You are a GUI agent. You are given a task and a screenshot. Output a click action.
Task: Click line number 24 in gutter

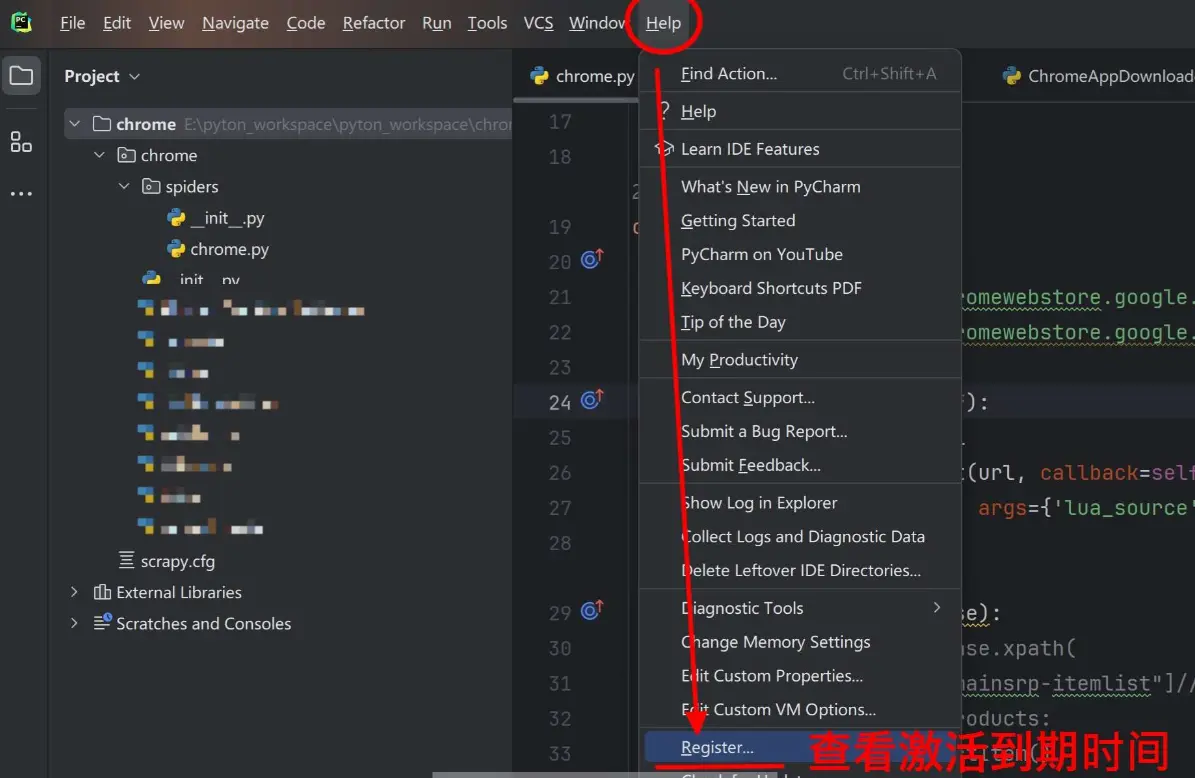tap(559, 402)
